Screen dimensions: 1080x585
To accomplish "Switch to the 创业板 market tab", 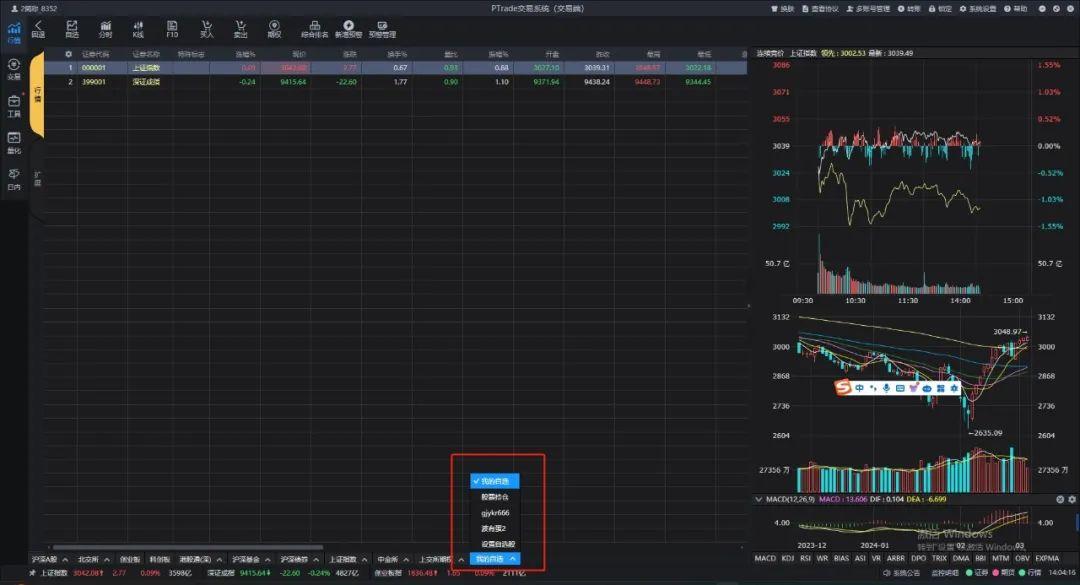I will [132, 558].
